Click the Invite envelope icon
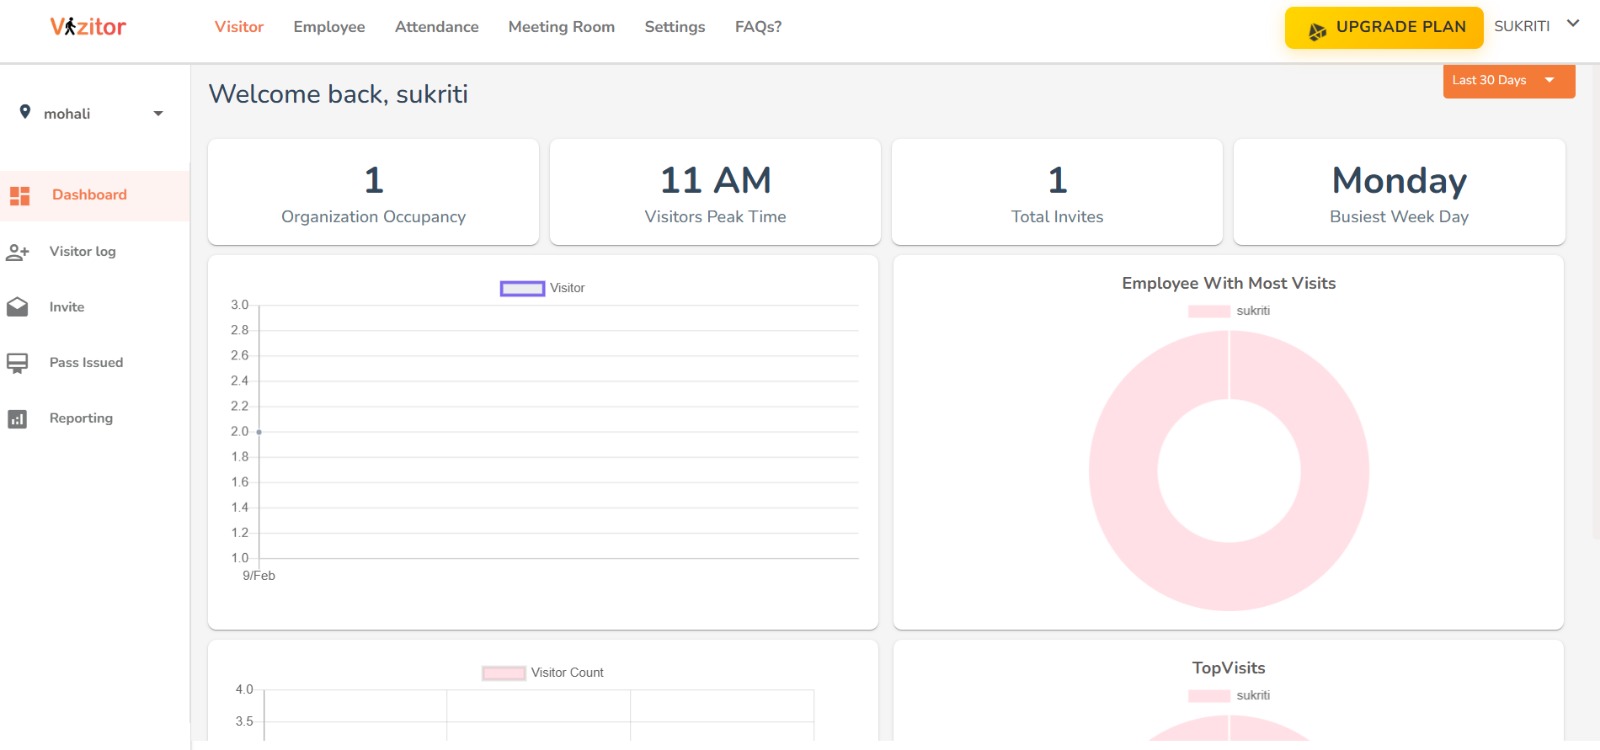The height and width of the screenshot is (750, 1600). pyautogui.click(x=18, y=307)
